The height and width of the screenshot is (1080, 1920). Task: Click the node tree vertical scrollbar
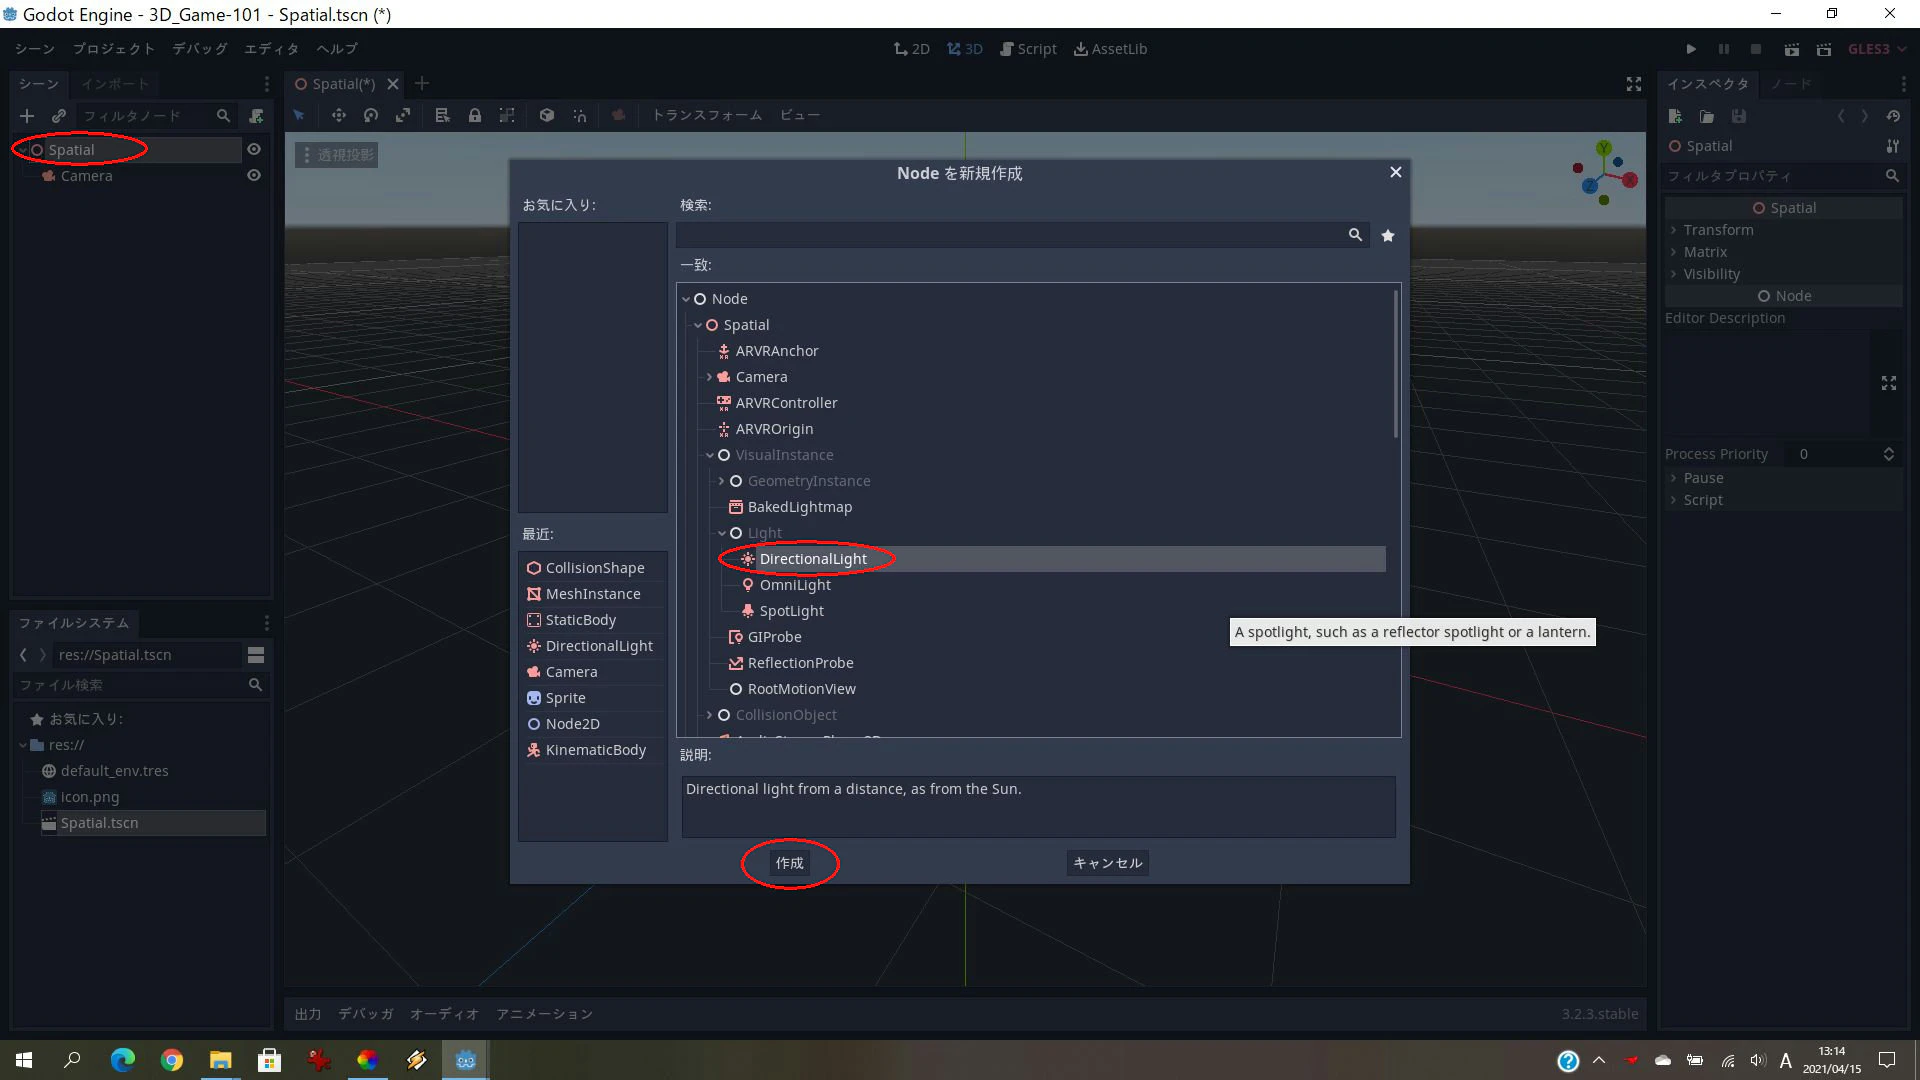1396,364
